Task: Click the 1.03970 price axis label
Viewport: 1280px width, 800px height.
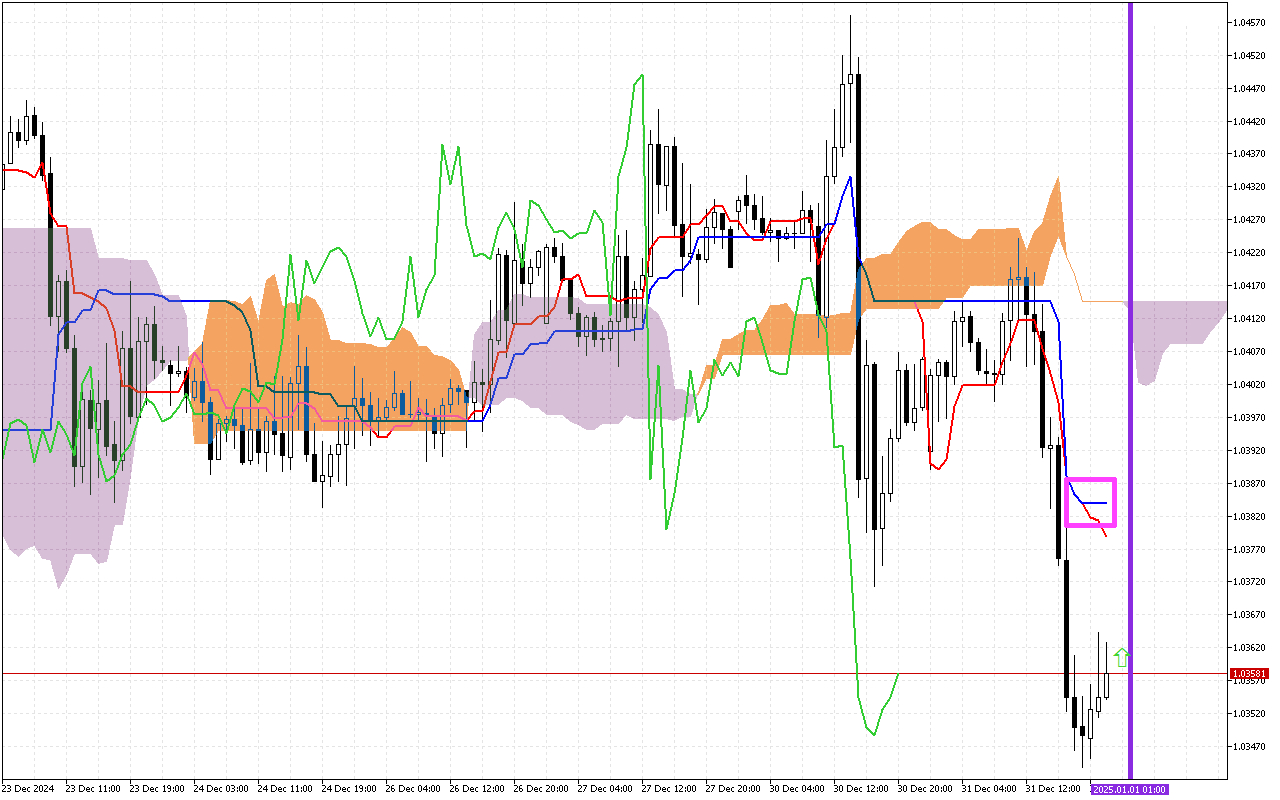Action: pyautogui.click(x=1247, y=418)
